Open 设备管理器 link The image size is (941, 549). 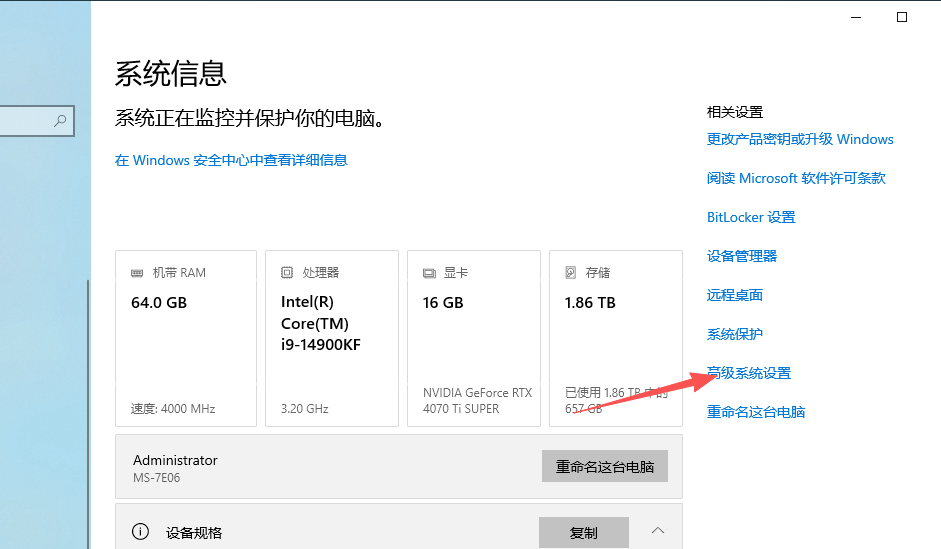[742, 256]
